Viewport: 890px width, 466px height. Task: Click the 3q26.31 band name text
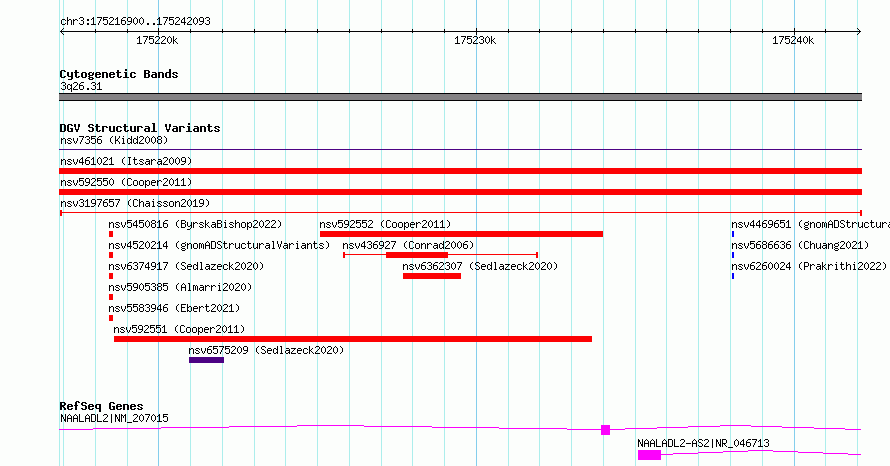(x=81, y=86)
